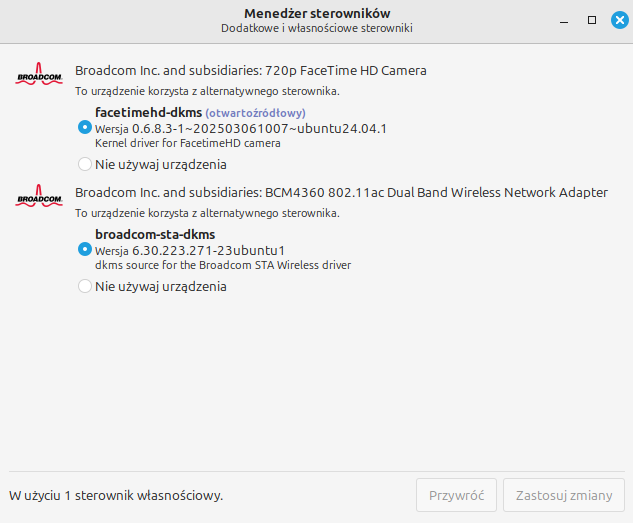This screenshot has height=523, width=633.
Task: Click the Zastosuj zmiany button
Action: coord(564,495)
